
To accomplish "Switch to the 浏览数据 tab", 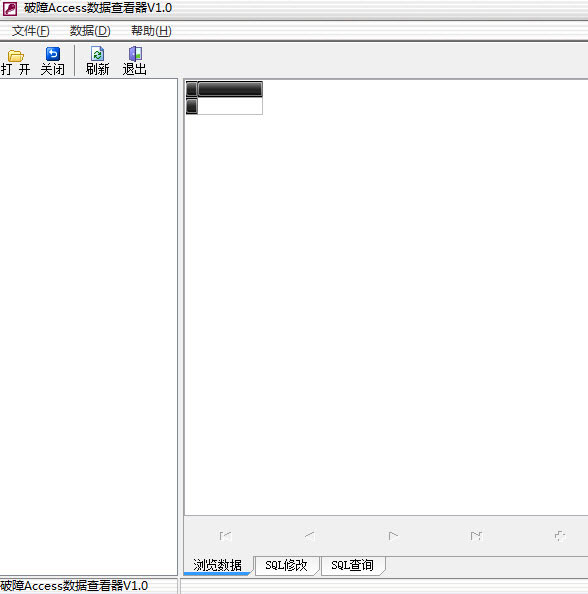I will (217, 565).
